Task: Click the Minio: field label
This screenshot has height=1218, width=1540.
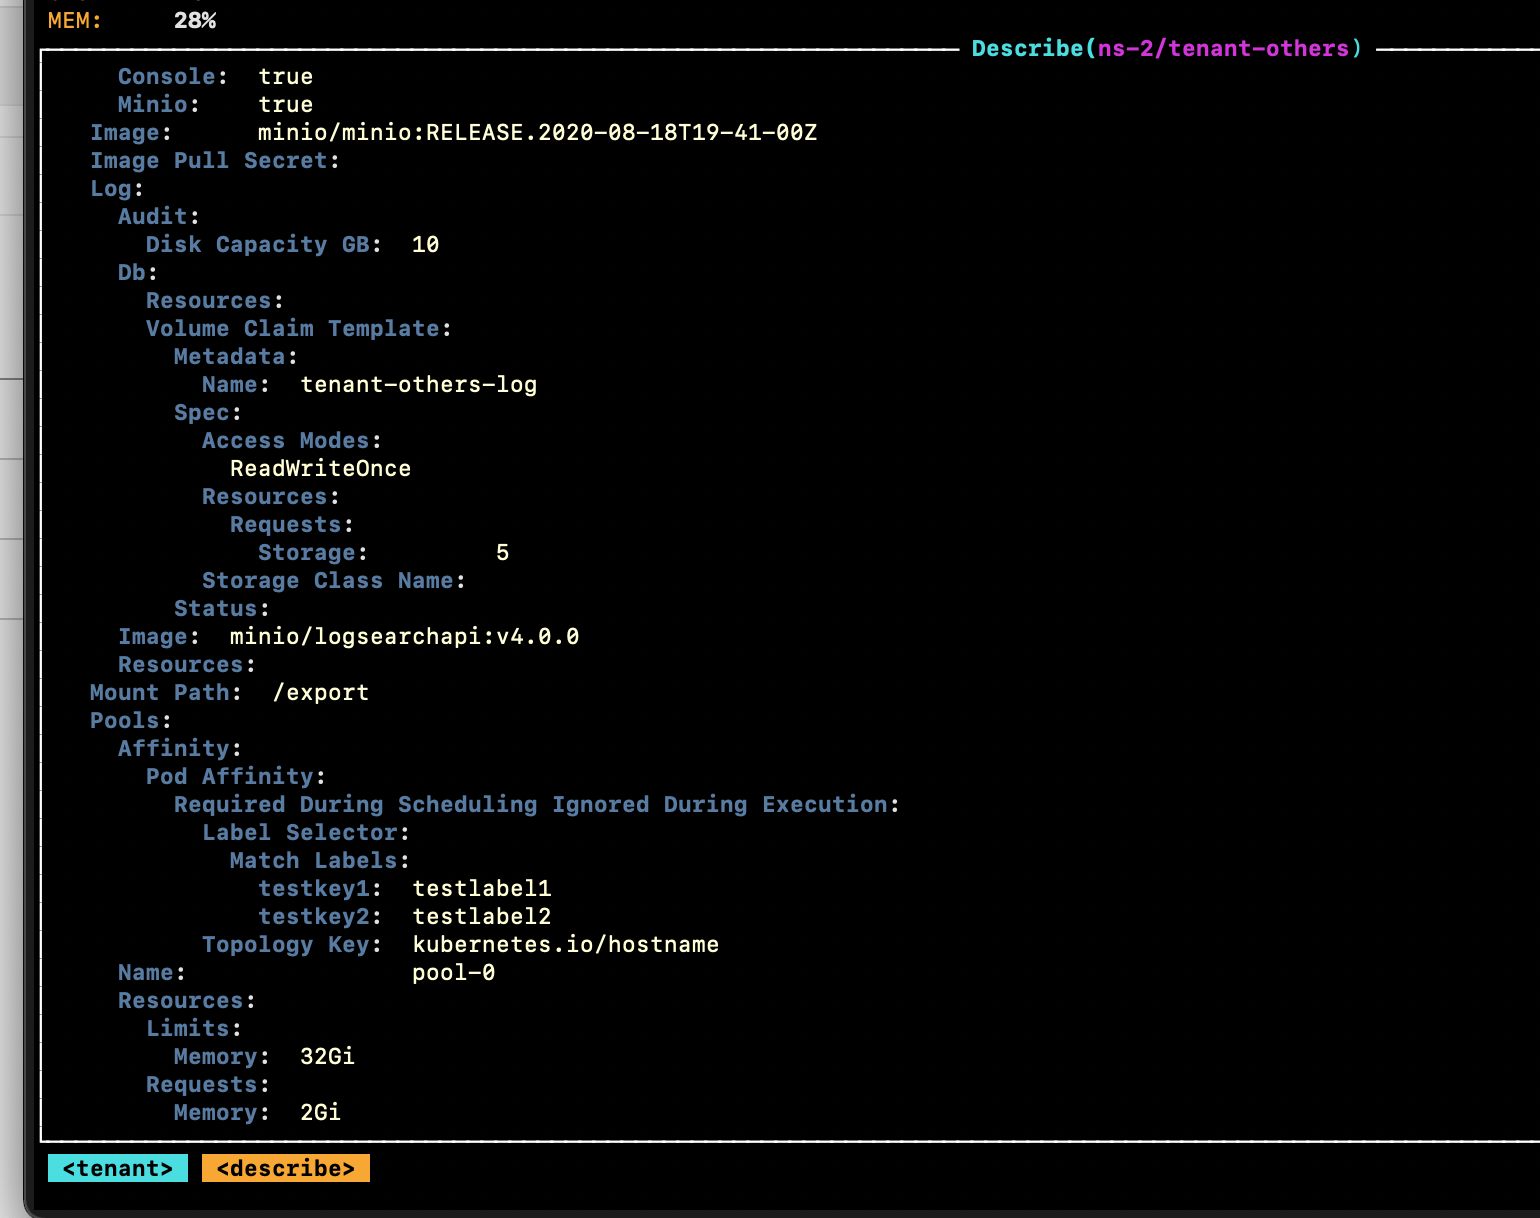Action: click(x=159, y=104)
